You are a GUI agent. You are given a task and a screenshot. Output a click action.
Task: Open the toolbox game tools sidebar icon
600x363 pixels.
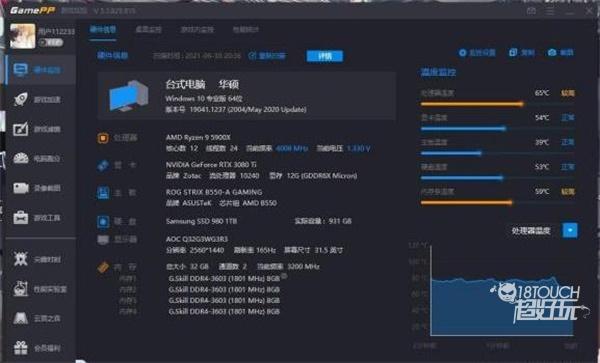point(21,218)
